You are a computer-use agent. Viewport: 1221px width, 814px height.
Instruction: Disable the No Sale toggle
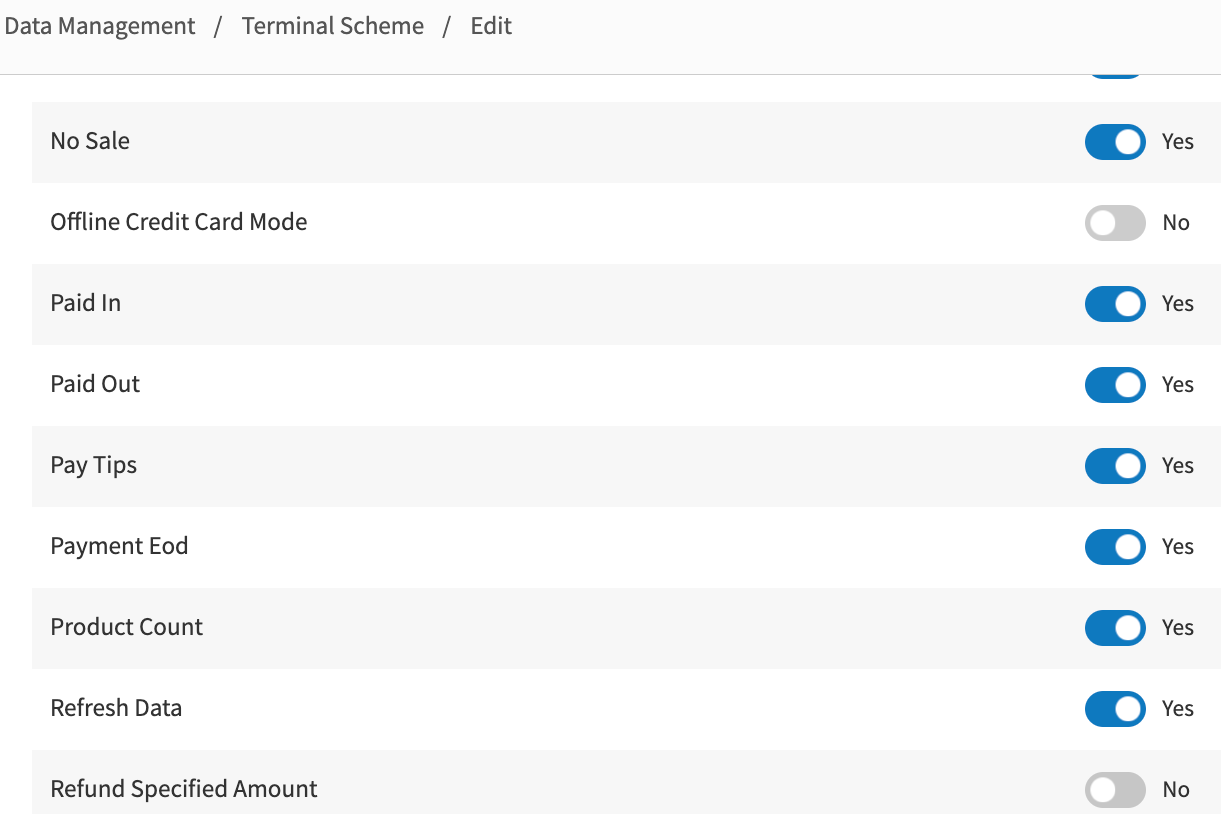click(1114, 142)
